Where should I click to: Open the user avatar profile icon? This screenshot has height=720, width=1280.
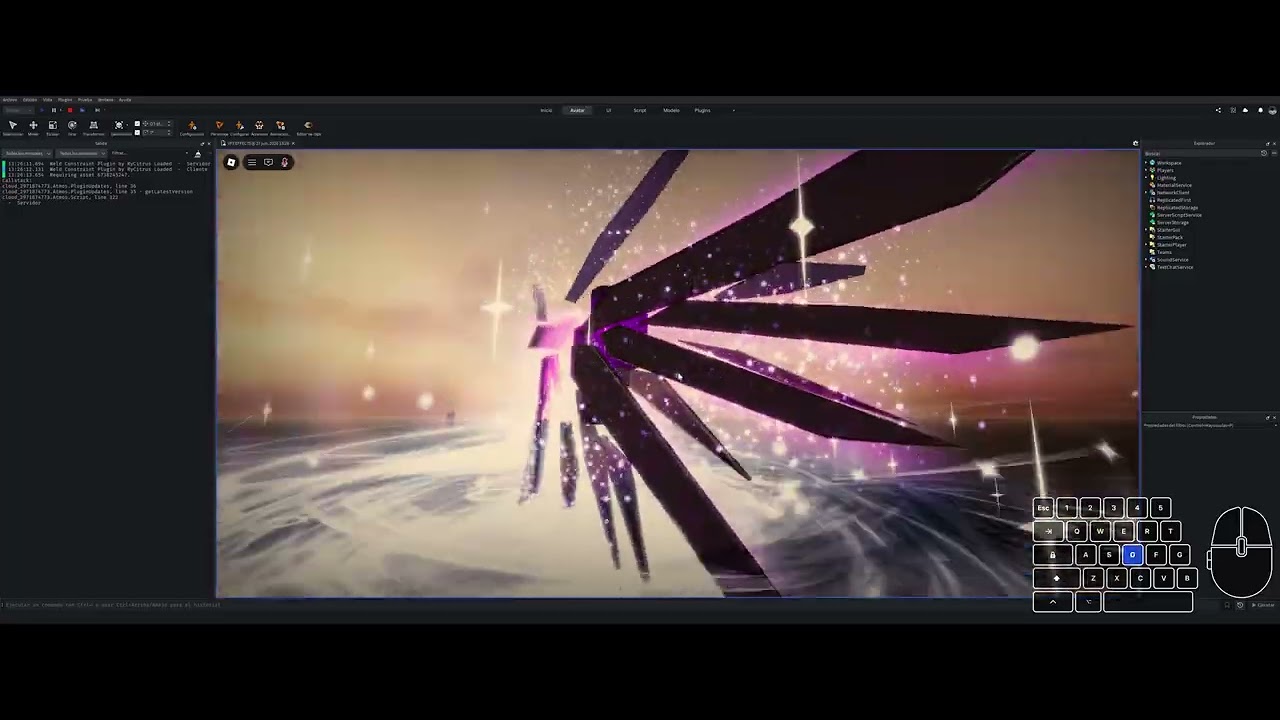coord(1272,110)
